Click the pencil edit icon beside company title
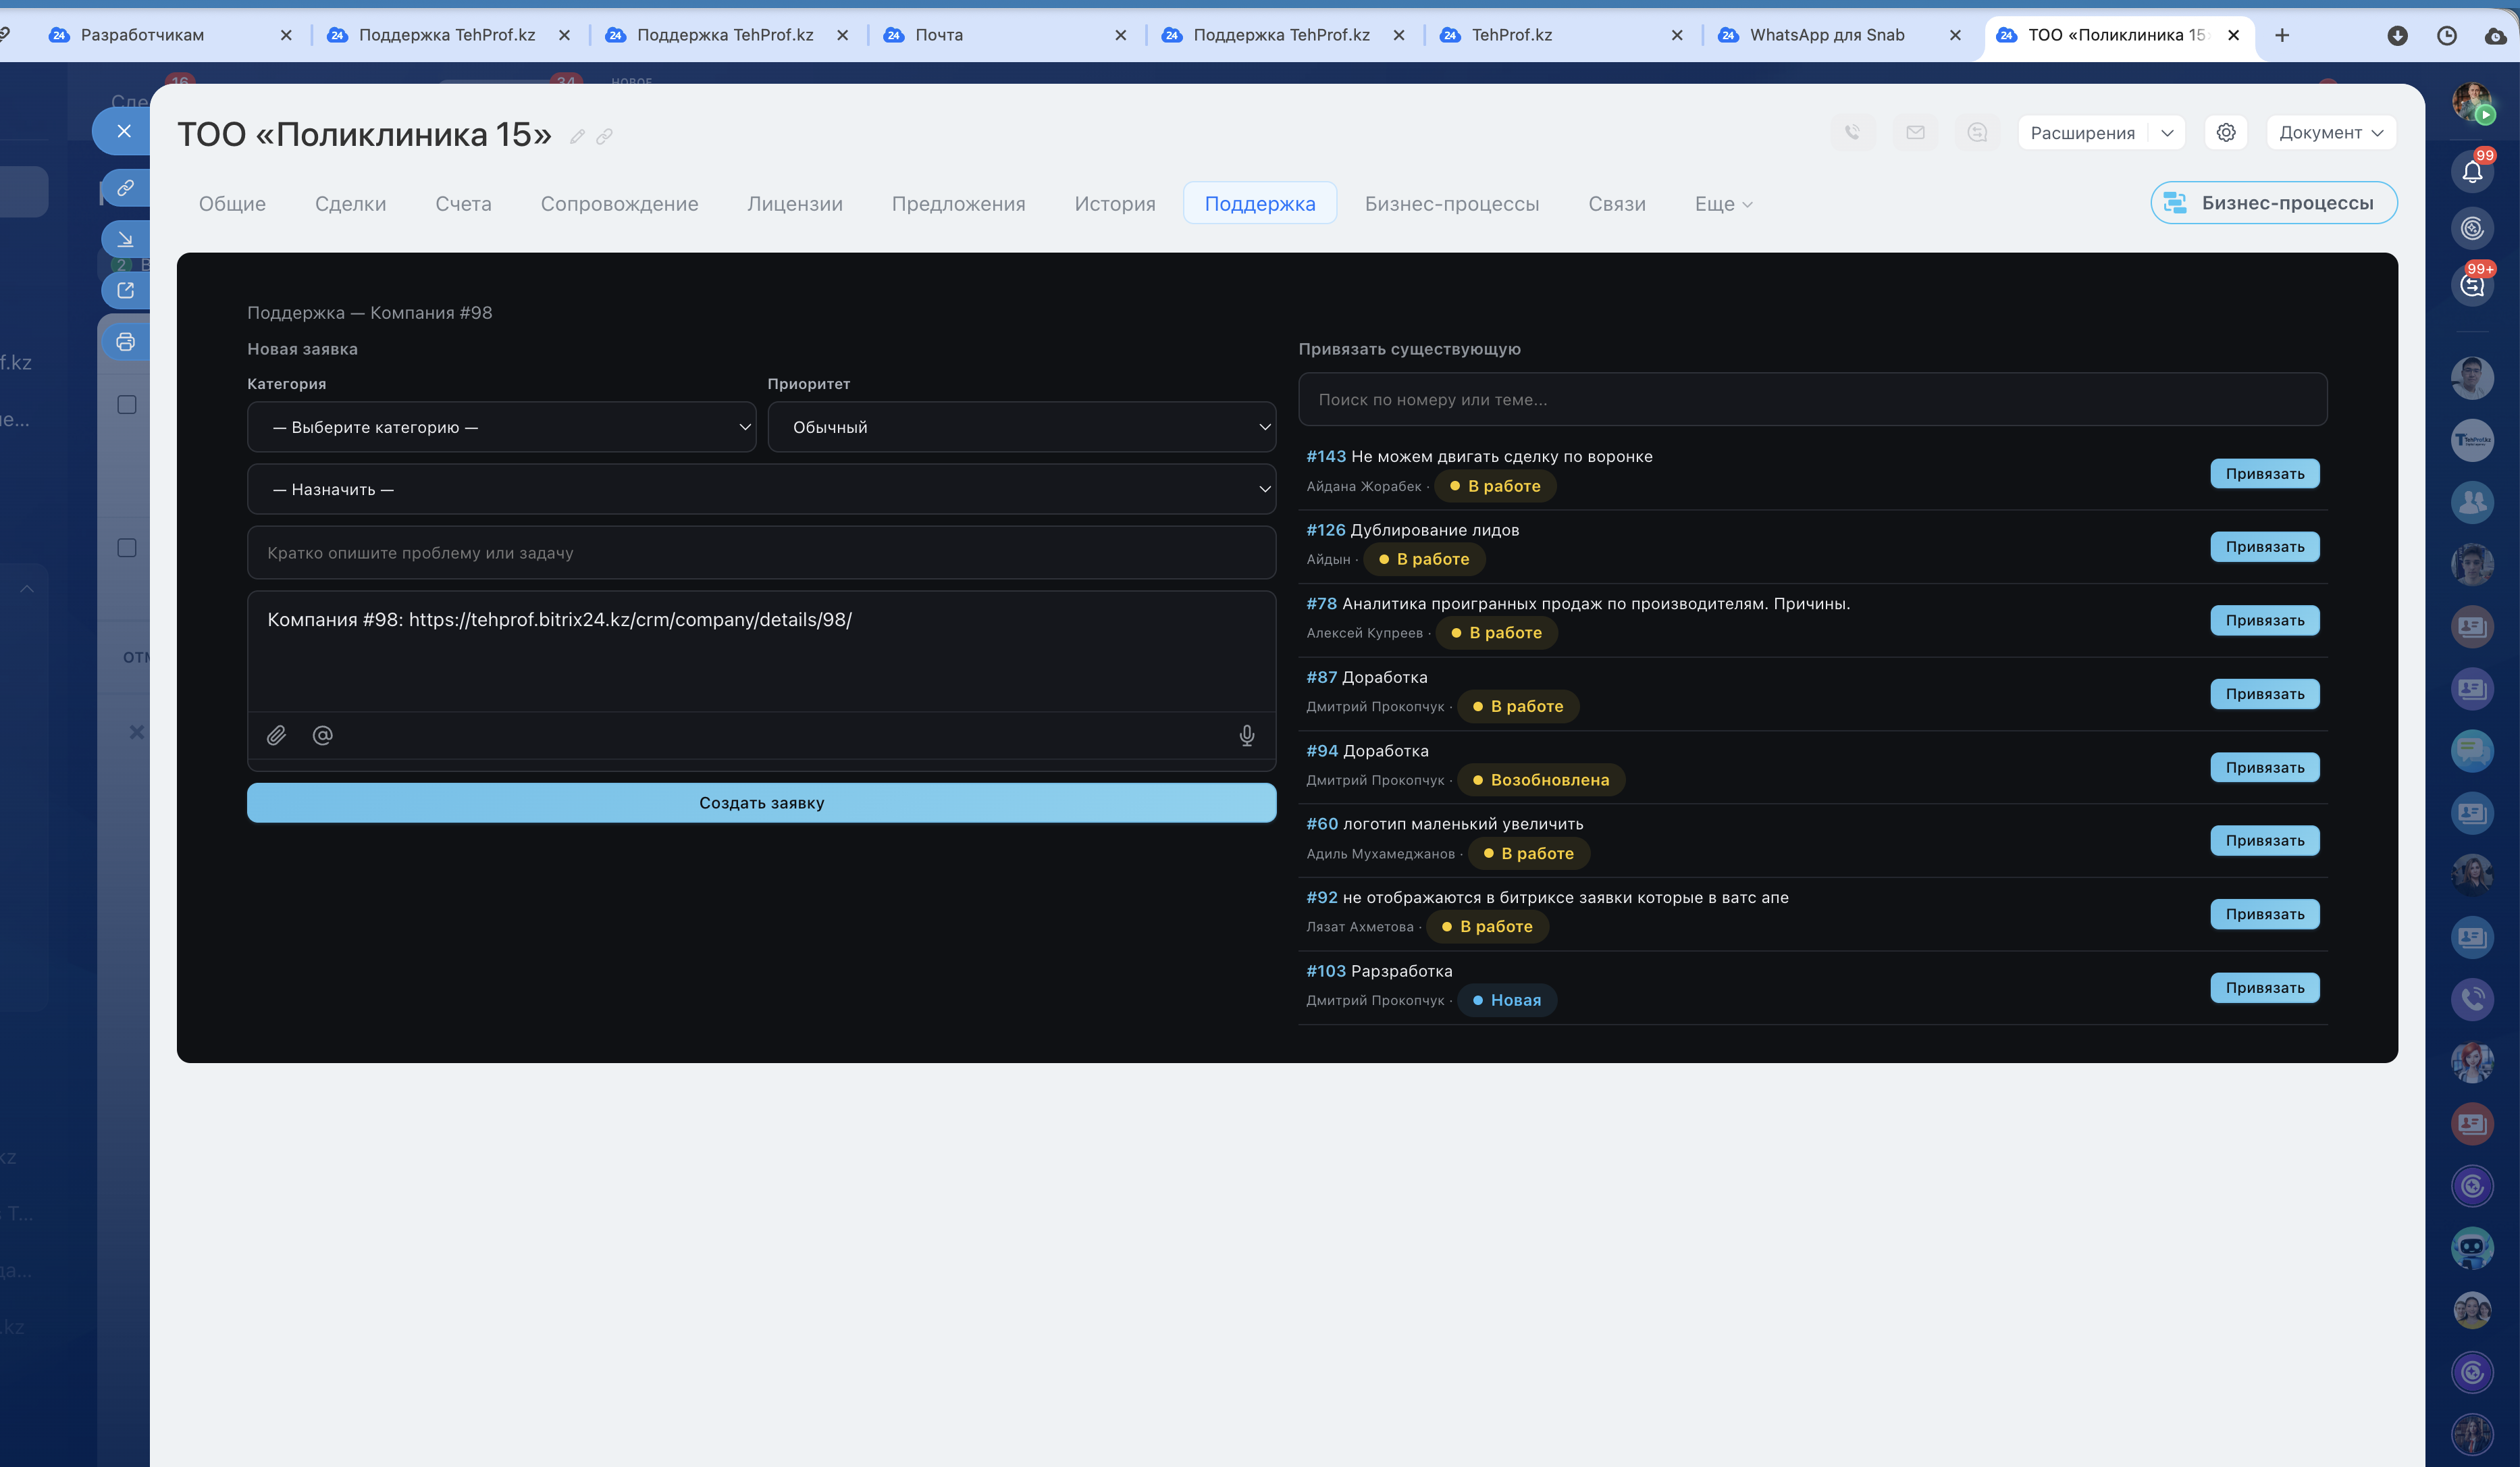 click(x=577, y=136)
